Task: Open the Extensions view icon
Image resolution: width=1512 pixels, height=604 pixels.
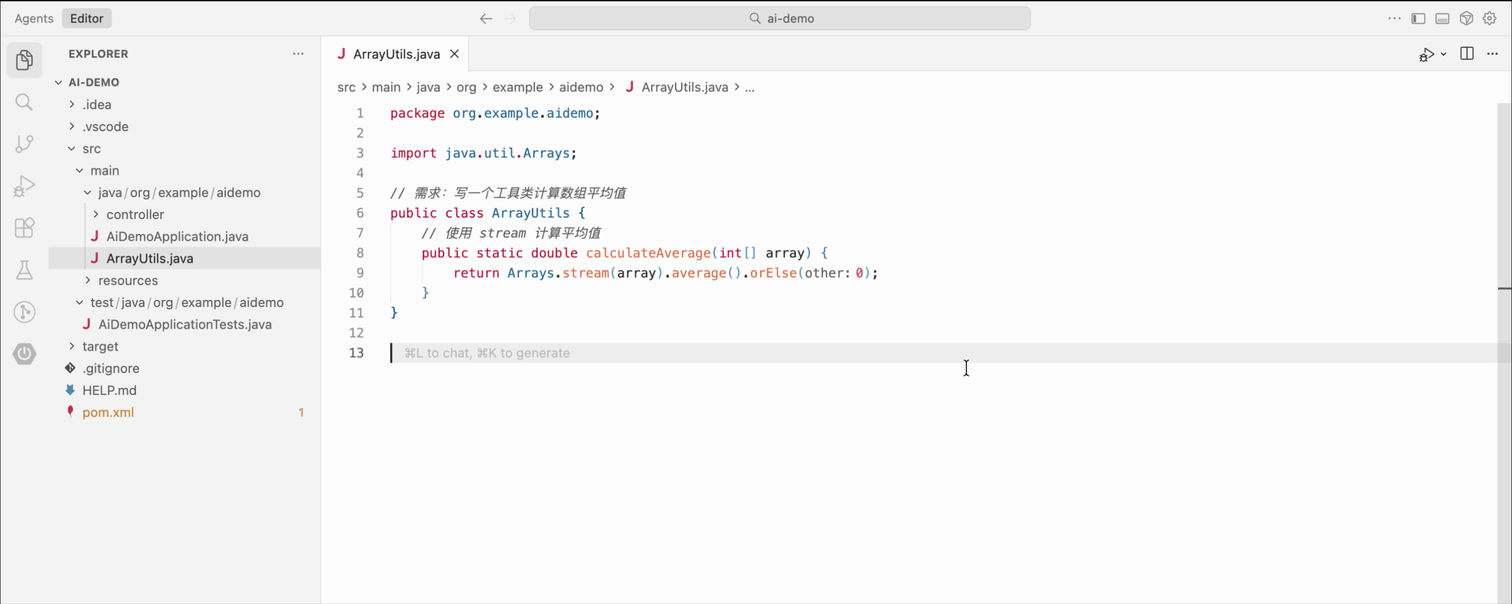Action: coord(24,228)
